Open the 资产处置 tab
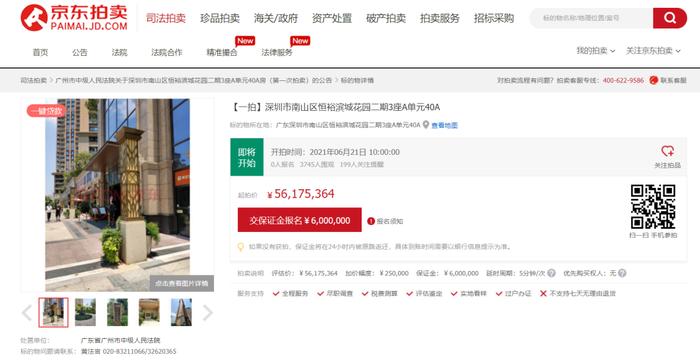 [x=332, y=18]
